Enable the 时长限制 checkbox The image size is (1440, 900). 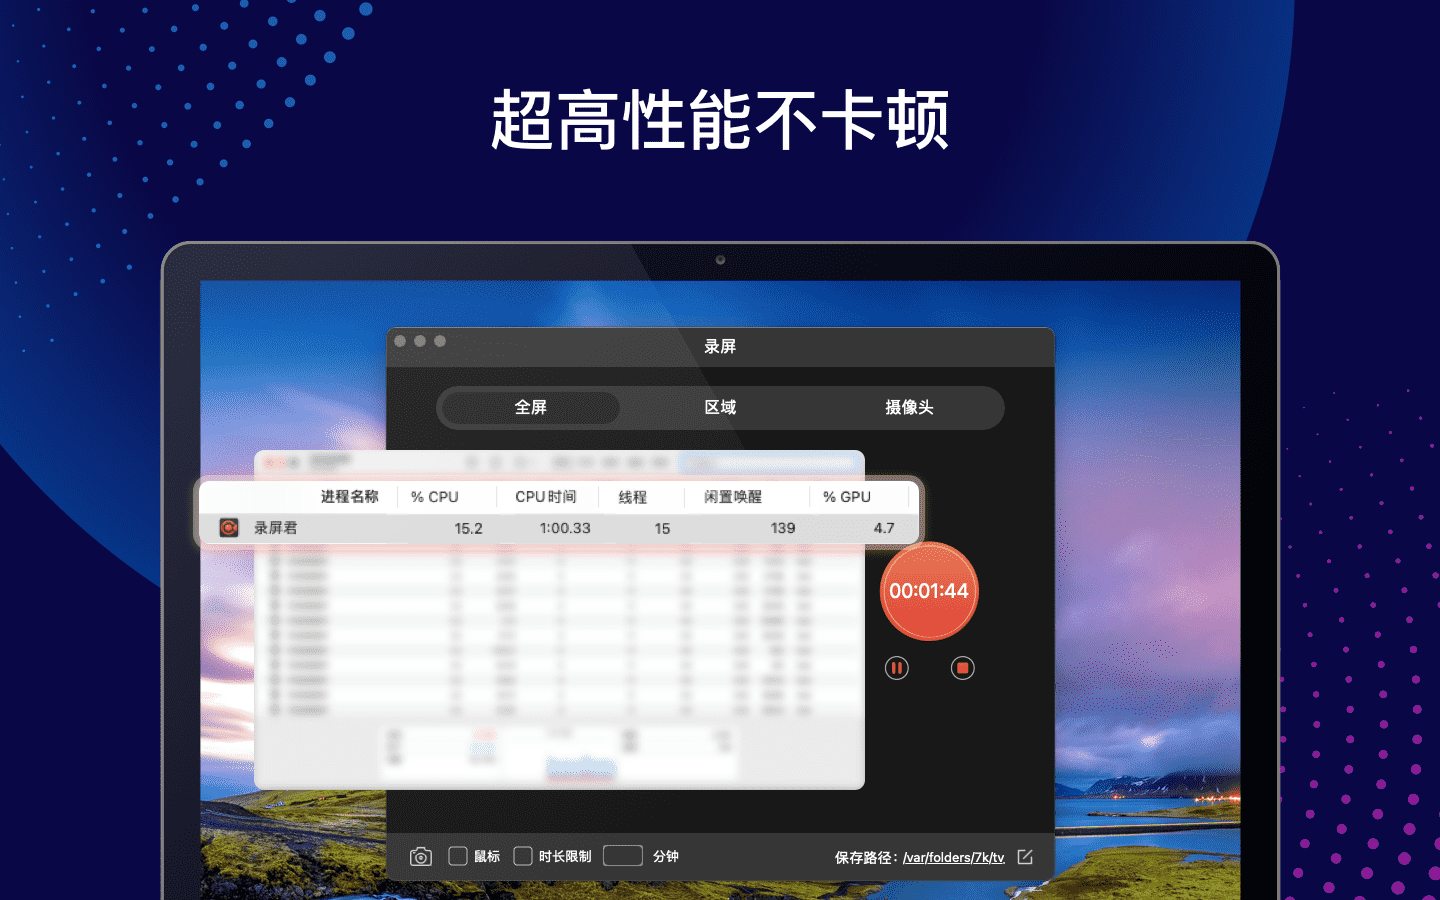pos(523,856)
